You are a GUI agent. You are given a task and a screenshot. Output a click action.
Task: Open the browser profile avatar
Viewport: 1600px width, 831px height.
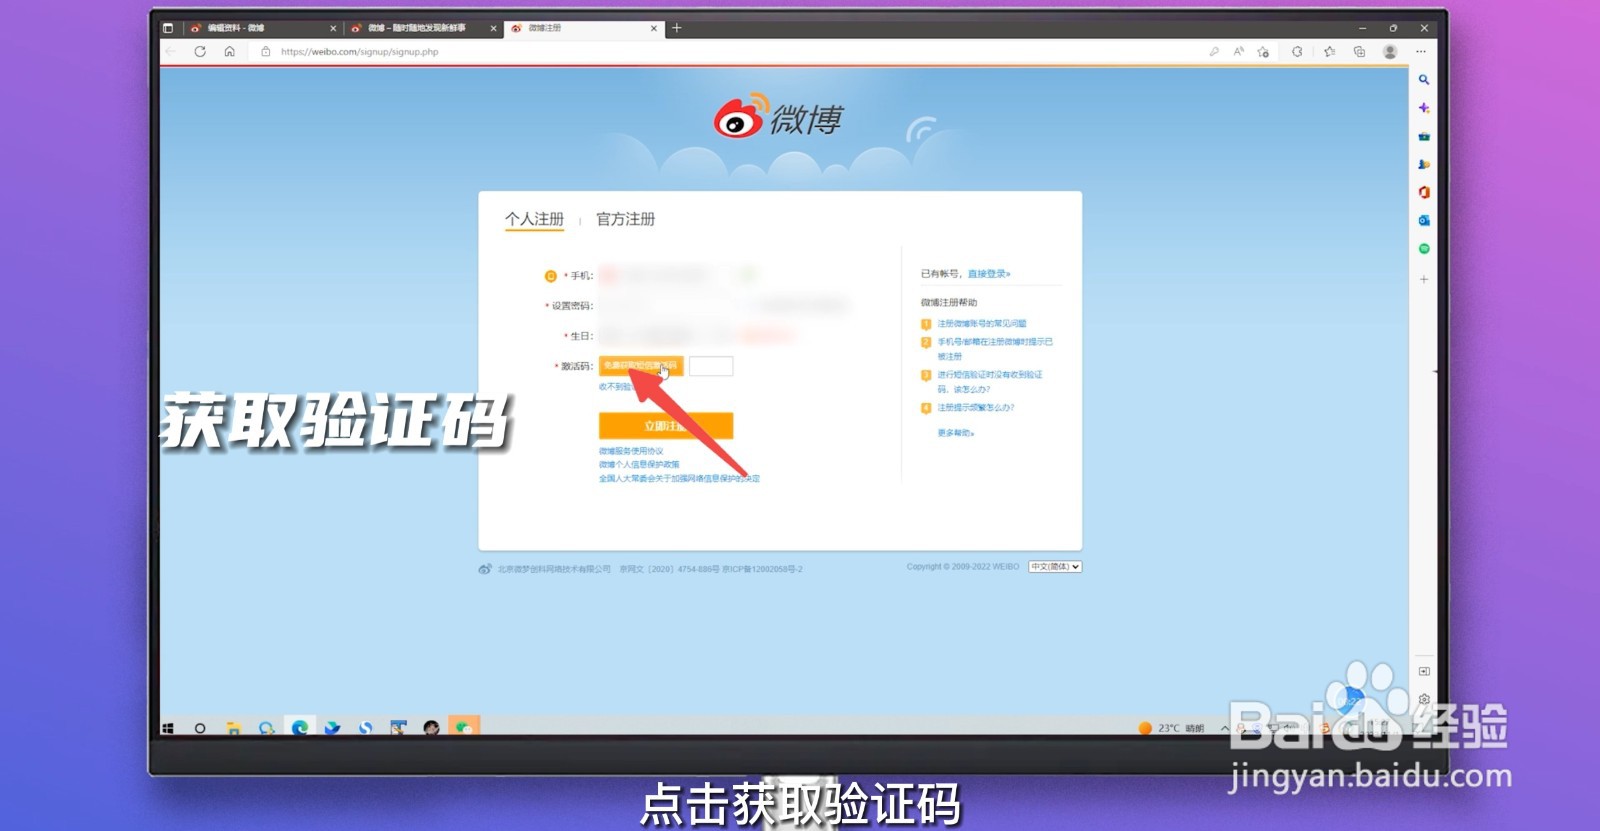[1390, 52]
